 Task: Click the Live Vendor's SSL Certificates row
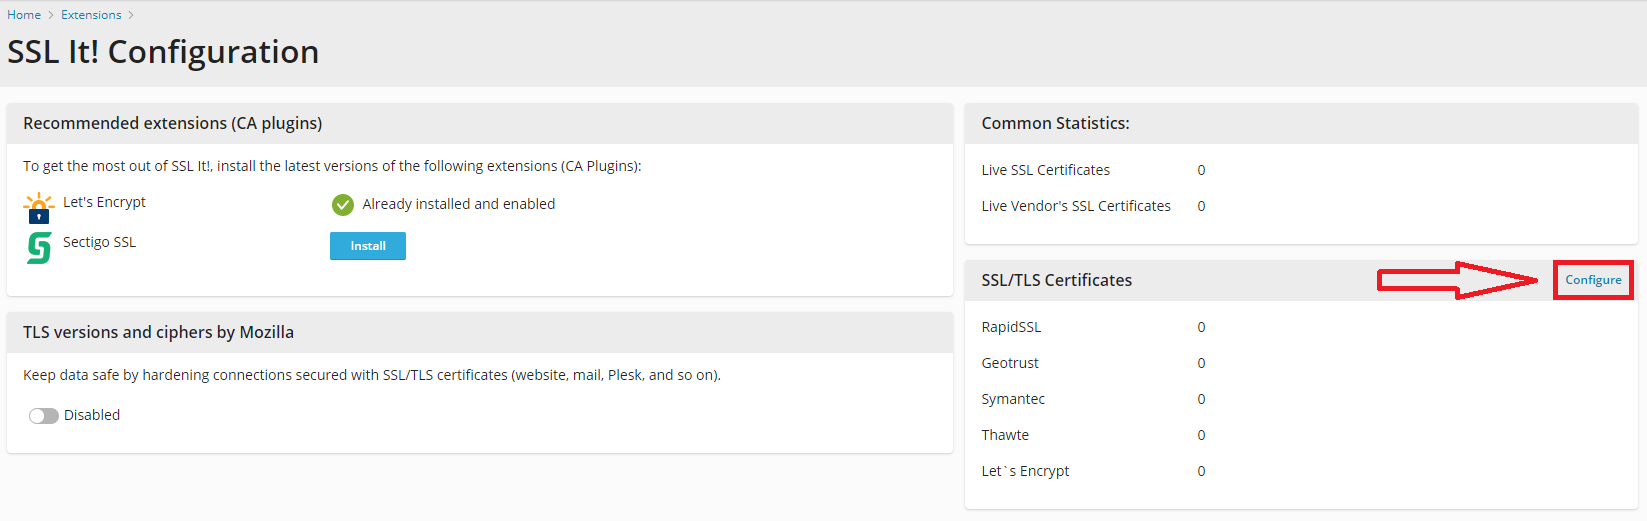point(1076,206)
